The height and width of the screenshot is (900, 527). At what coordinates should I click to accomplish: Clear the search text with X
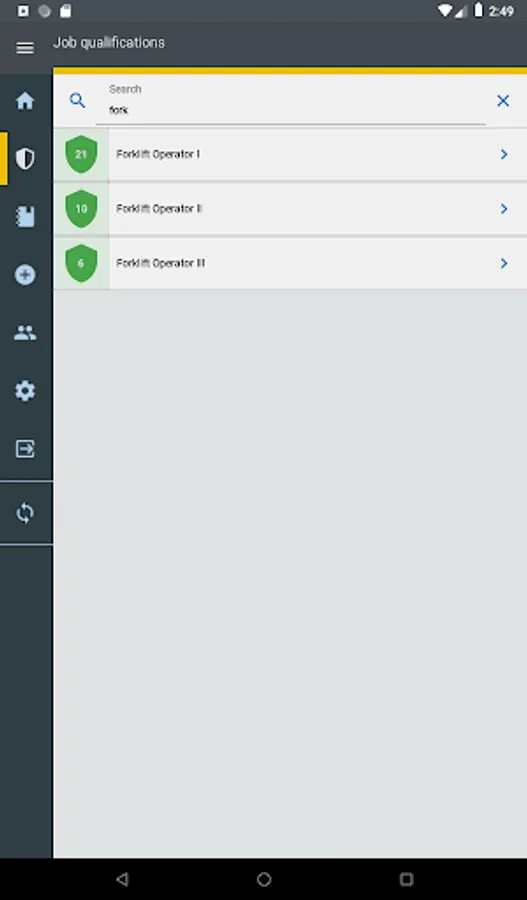503,101
